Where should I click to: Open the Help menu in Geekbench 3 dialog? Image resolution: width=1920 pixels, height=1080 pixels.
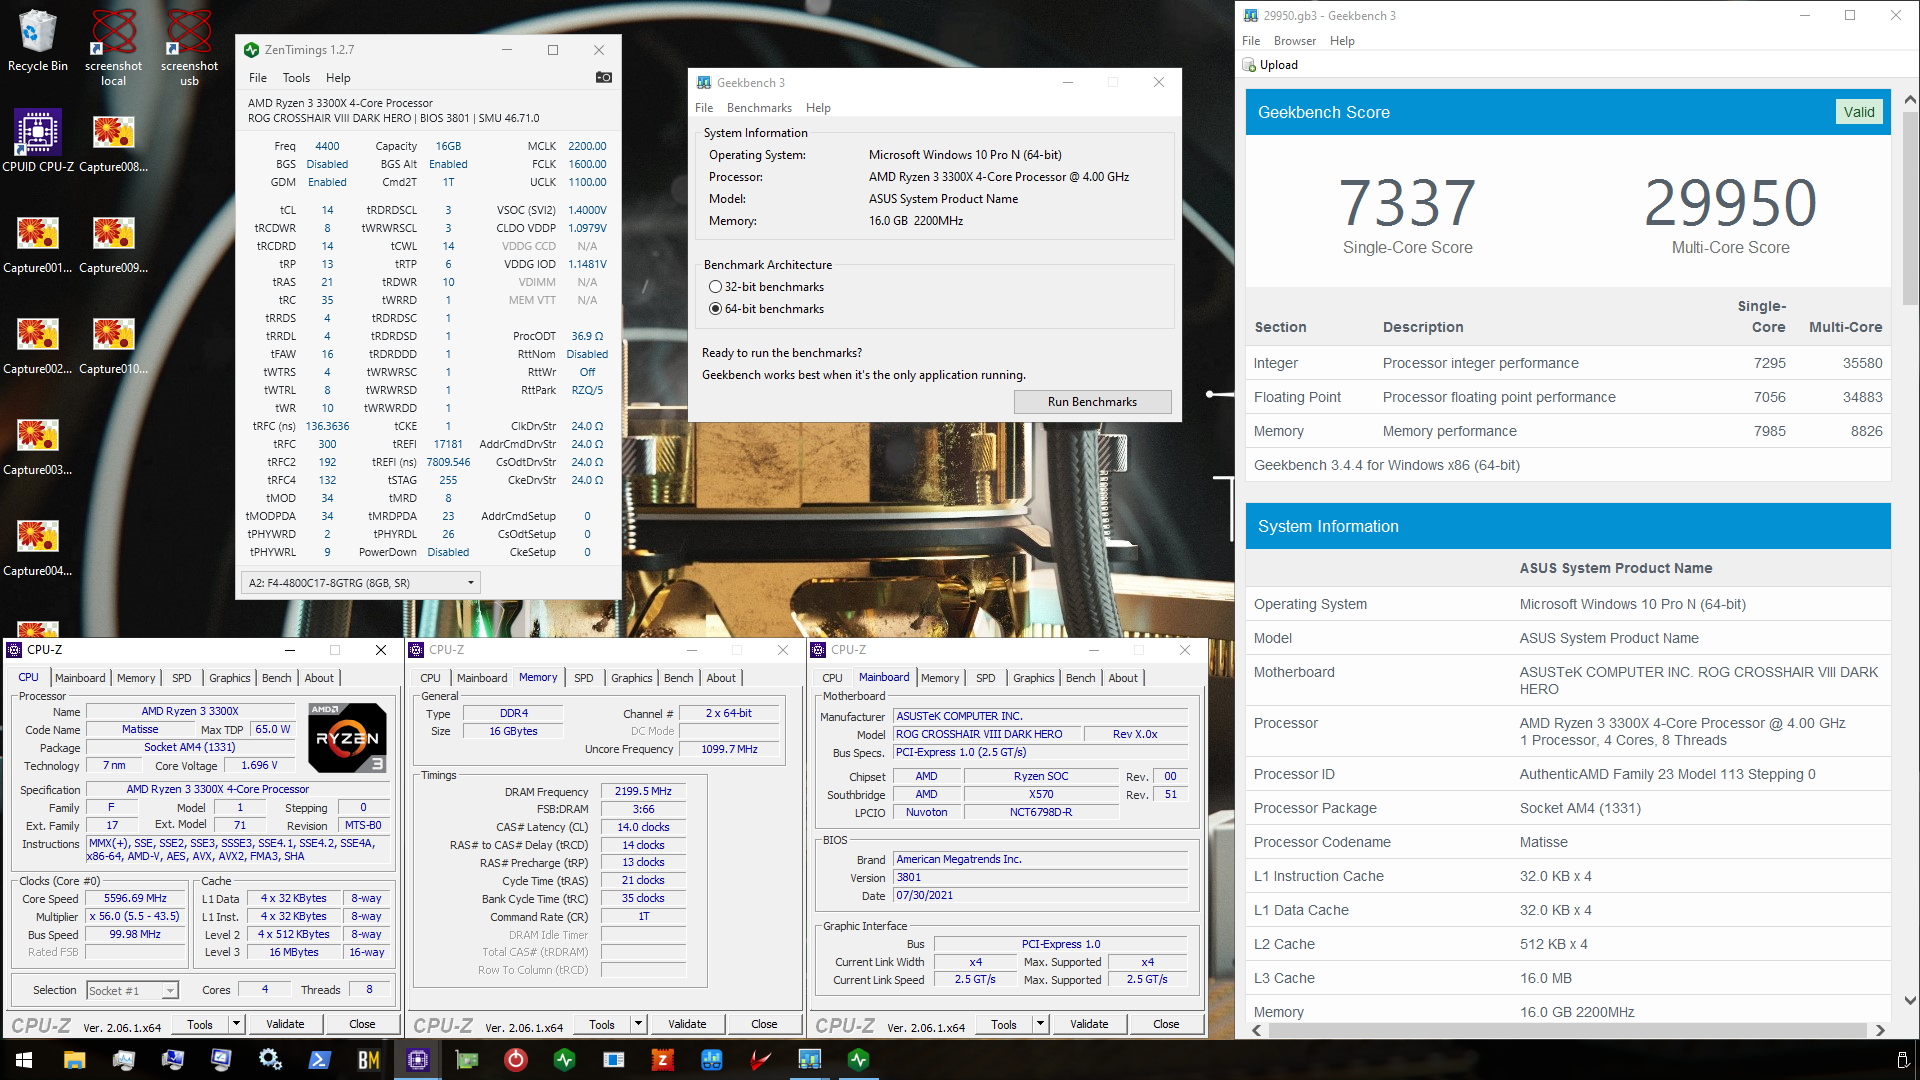click(818, 108)
